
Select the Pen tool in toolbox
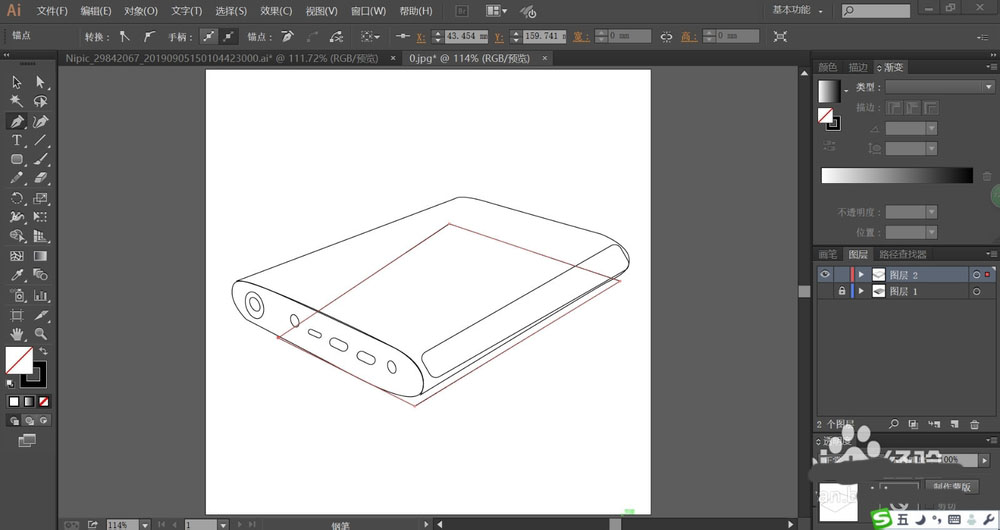click(x=17, y=121)
